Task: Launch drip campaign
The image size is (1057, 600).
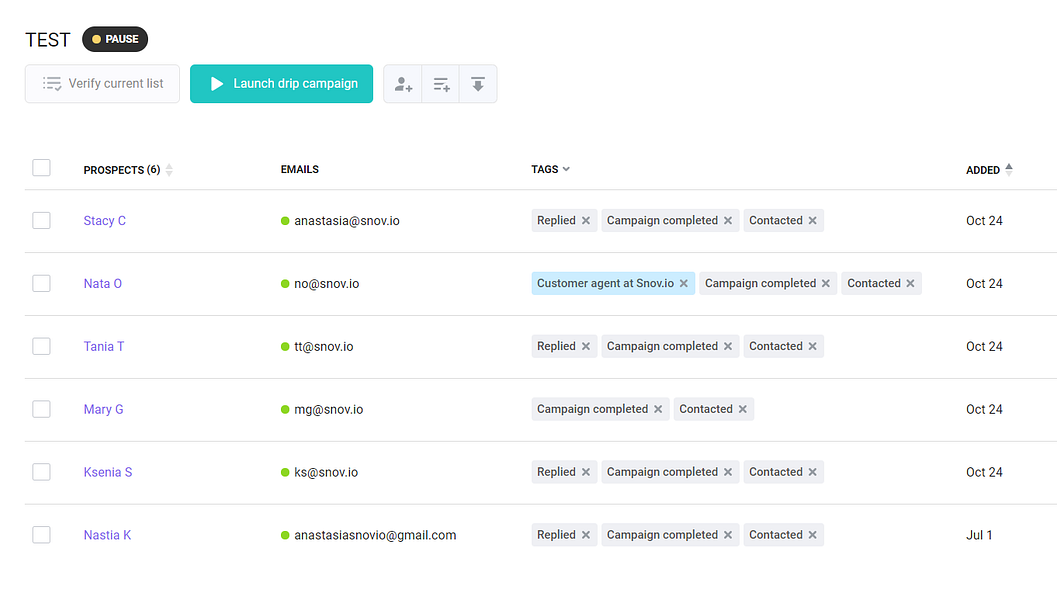Action: (x=282, y=84)
